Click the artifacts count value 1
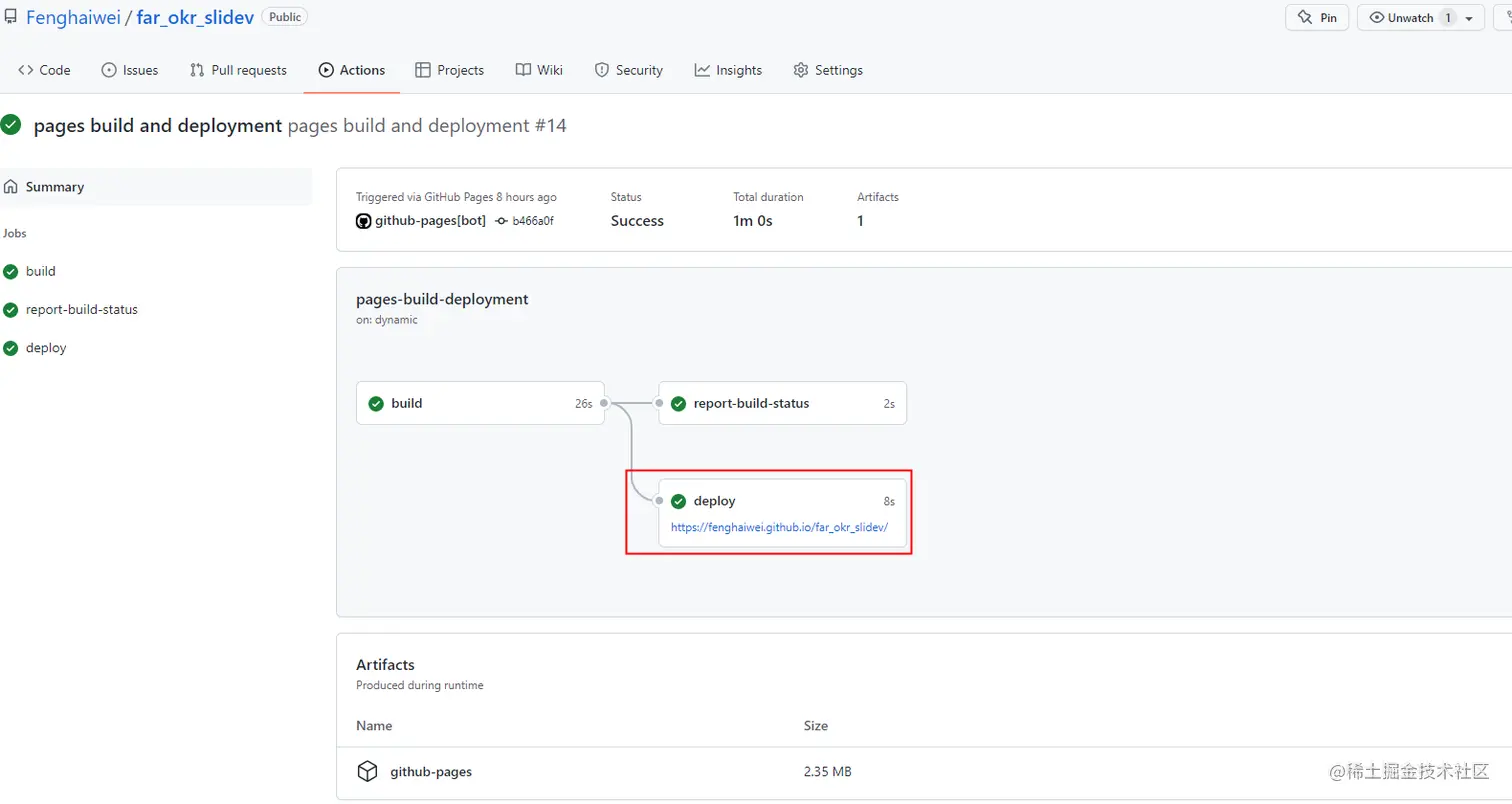1512x804 pixels. pyautogui.click(x=860, y=221)
